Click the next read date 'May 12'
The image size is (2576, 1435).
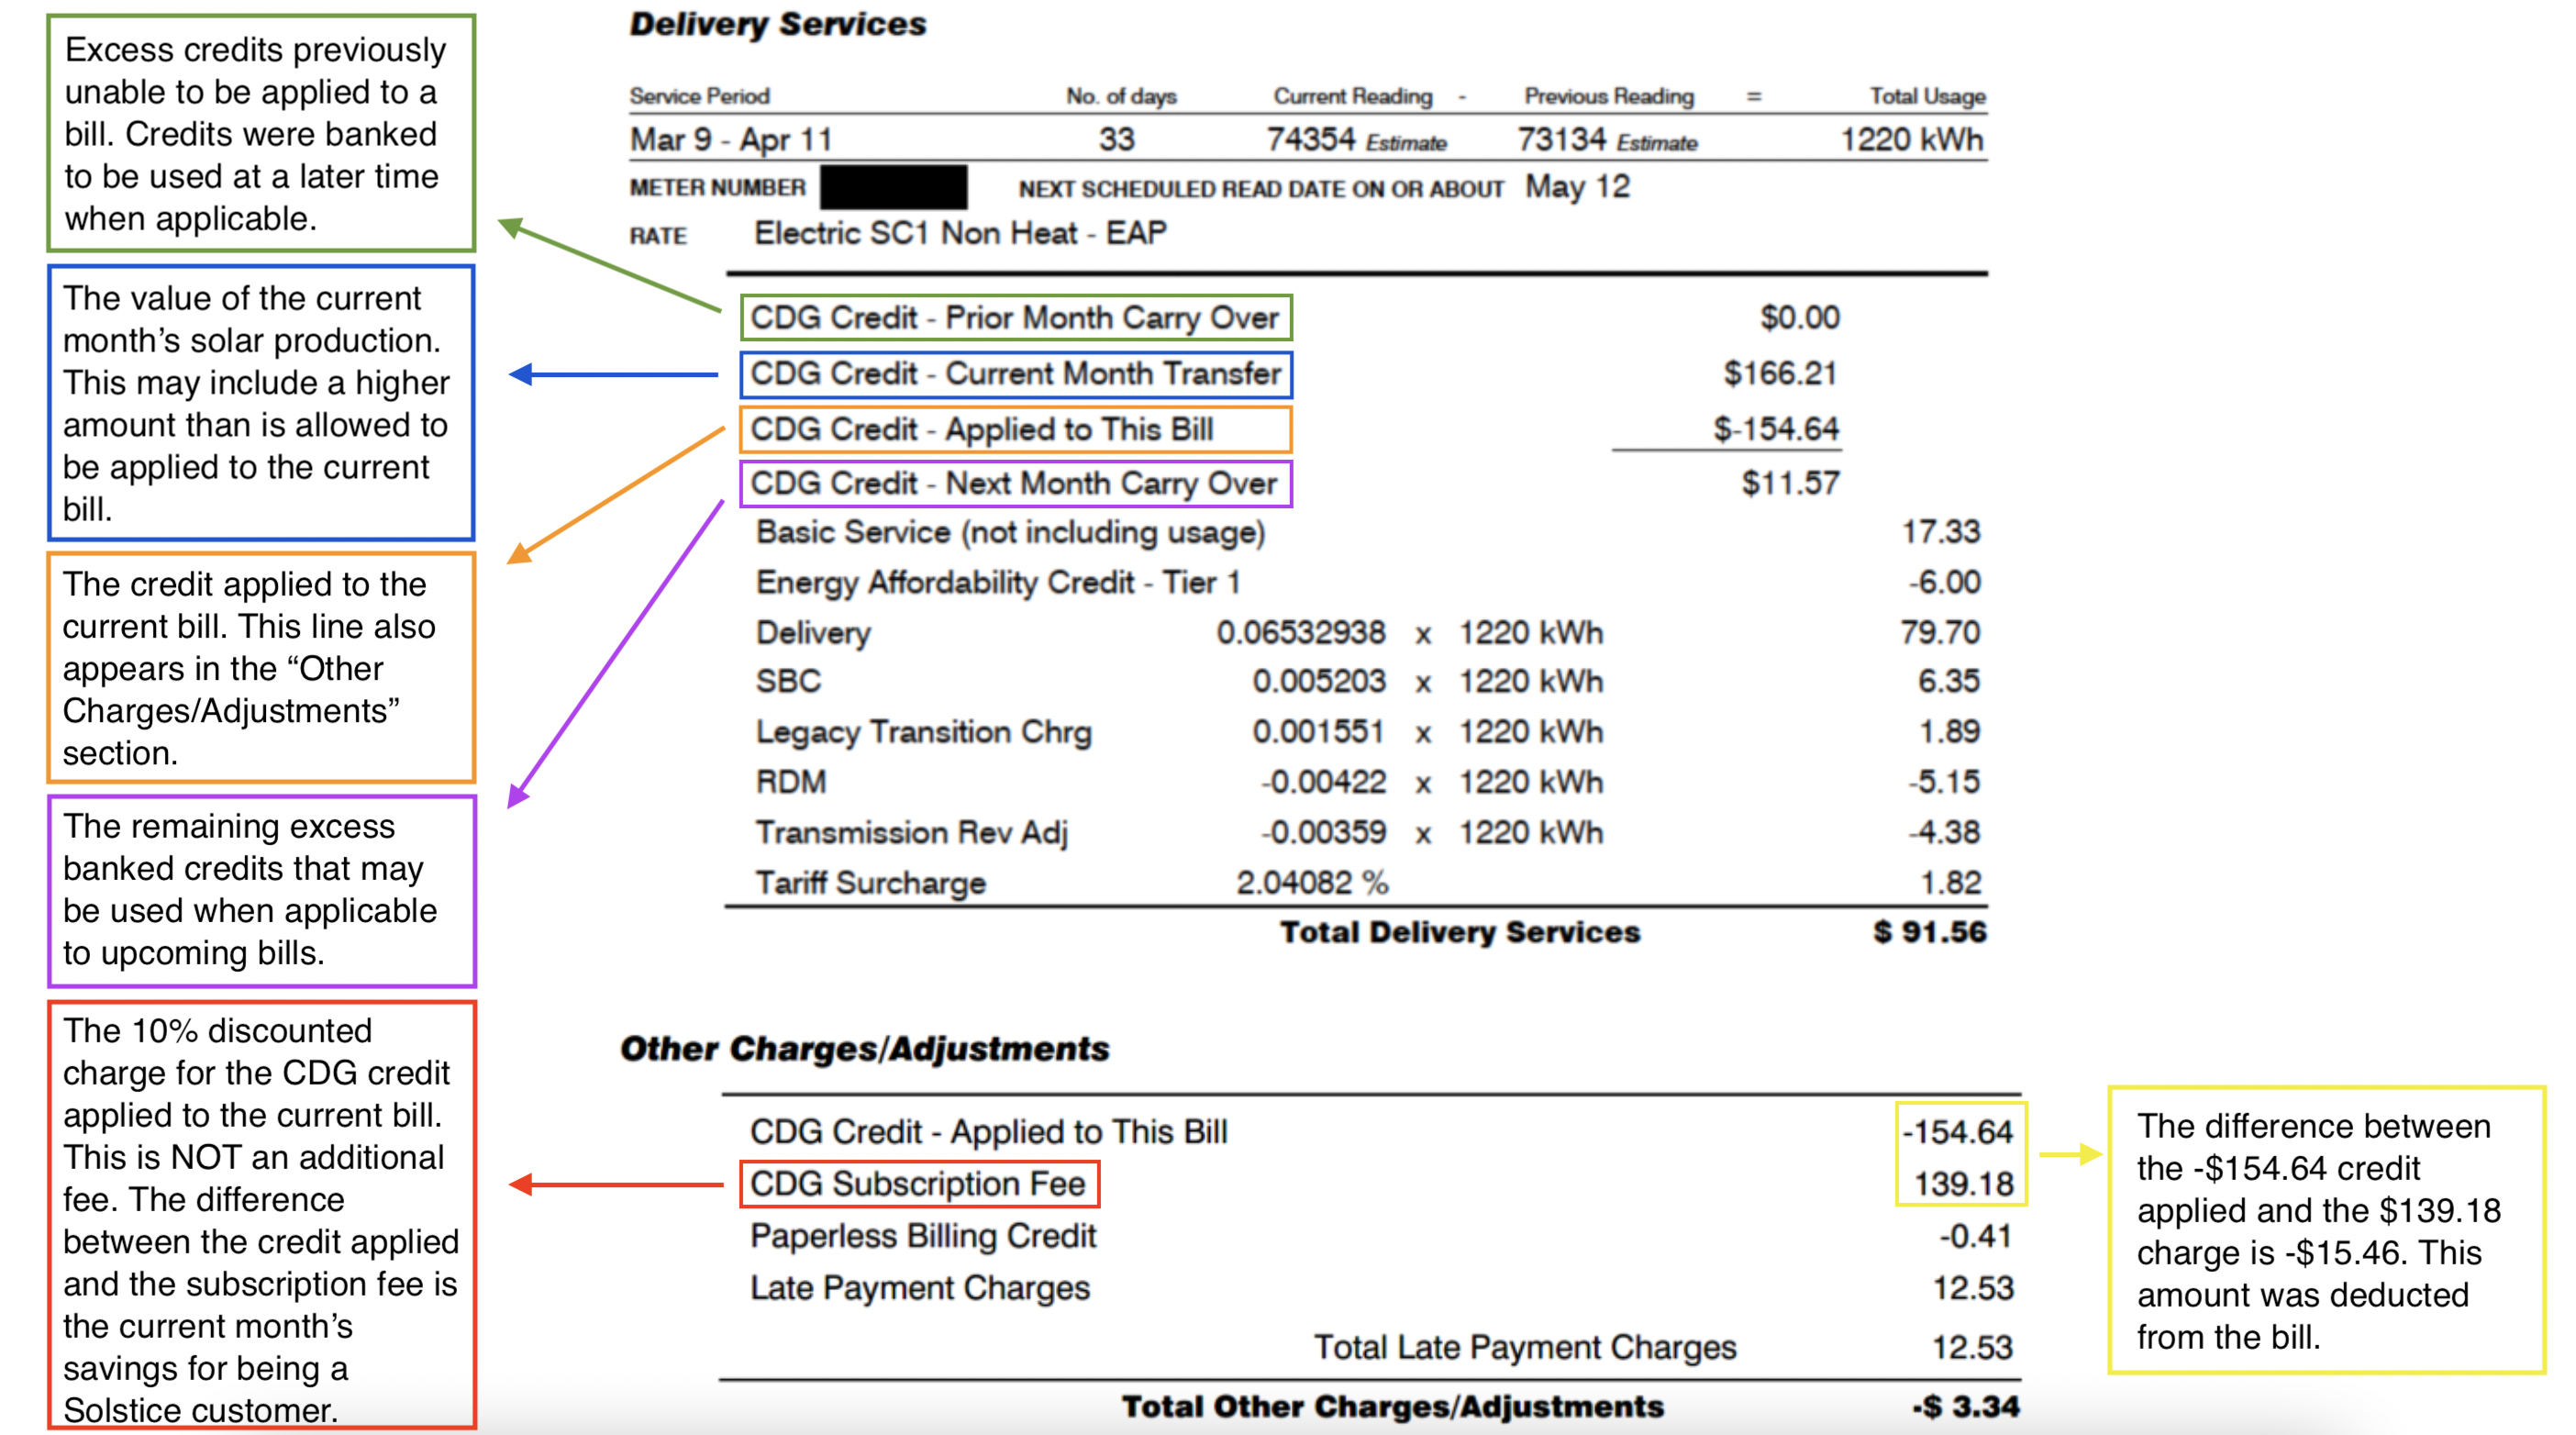1577,187
